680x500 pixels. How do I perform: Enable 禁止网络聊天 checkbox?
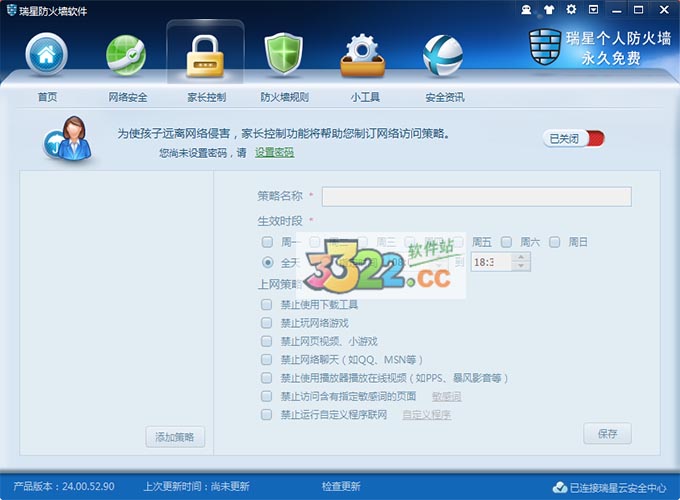point(266,359)
